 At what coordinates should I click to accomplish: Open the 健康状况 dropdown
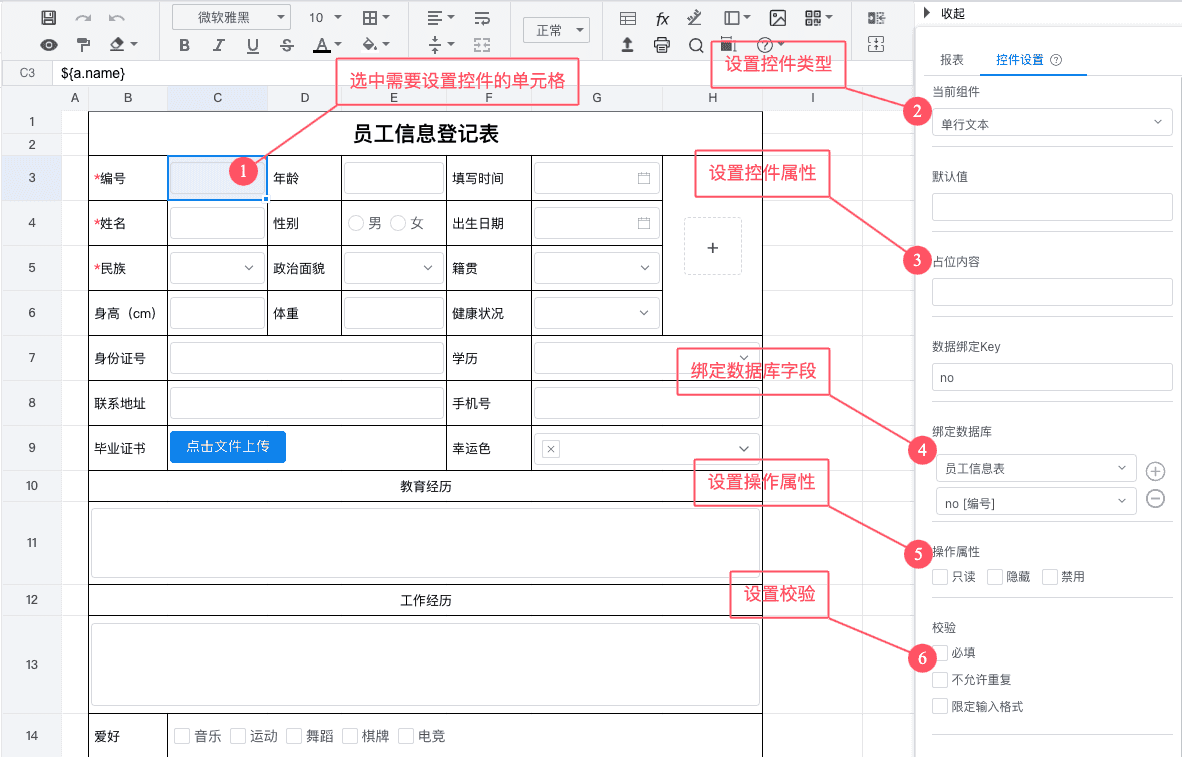pos(597,313)
